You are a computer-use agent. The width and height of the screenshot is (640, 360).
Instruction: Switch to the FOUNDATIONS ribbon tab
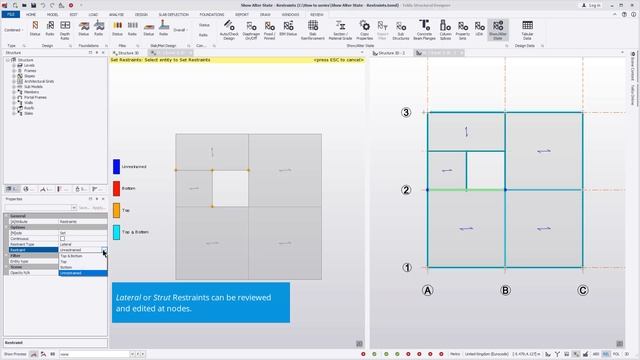pyautogui.click(x=211, y=14)
